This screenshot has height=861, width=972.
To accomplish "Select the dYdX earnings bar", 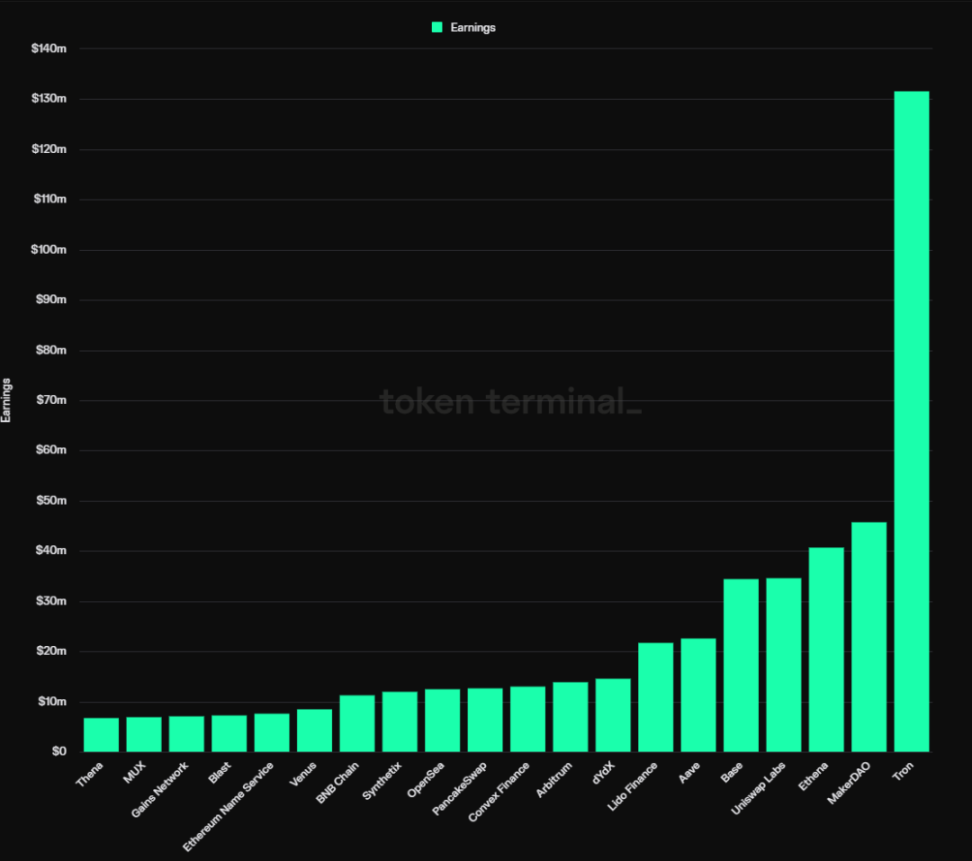I will (613, 715).
